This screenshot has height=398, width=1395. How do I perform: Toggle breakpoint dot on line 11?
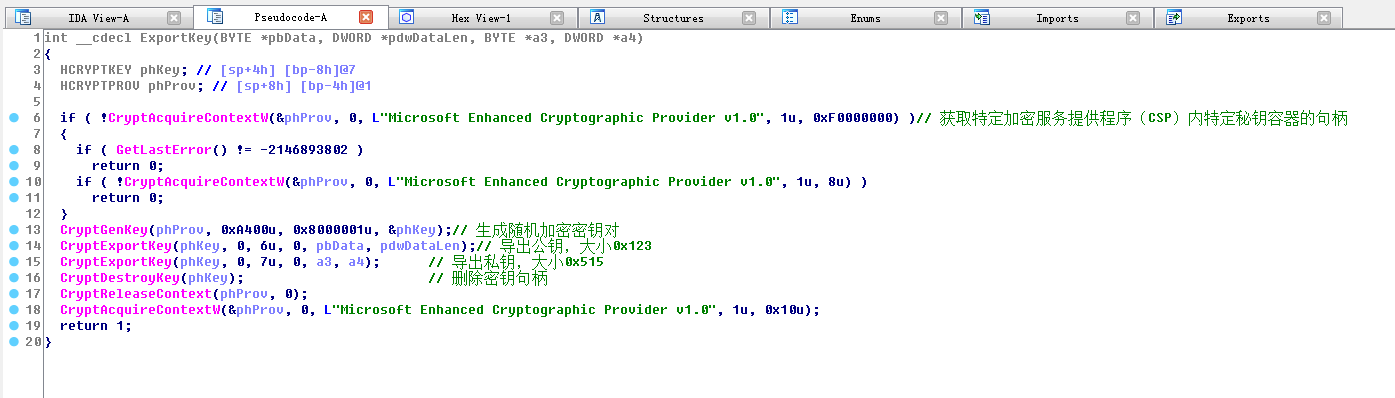[13, 198]
